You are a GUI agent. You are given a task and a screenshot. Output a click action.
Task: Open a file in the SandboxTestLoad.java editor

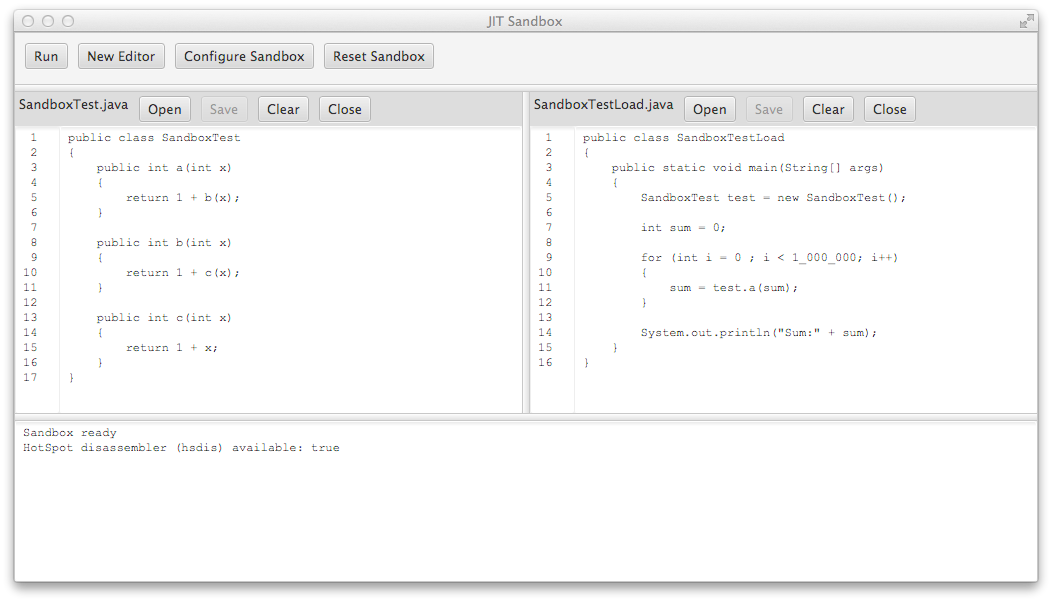point(709,108)
